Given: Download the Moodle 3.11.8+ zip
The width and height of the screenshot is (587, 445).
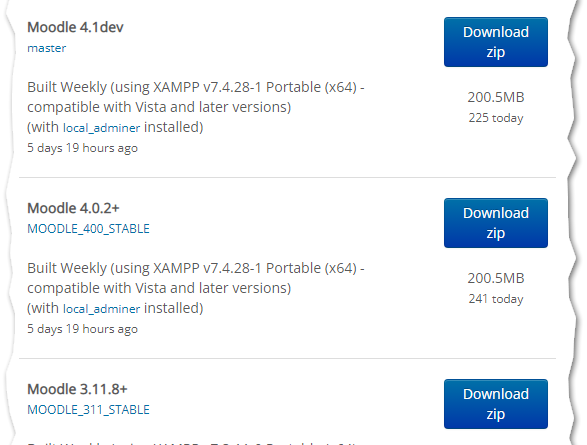Looking at the screenshot, I should (x=496, y=404).
